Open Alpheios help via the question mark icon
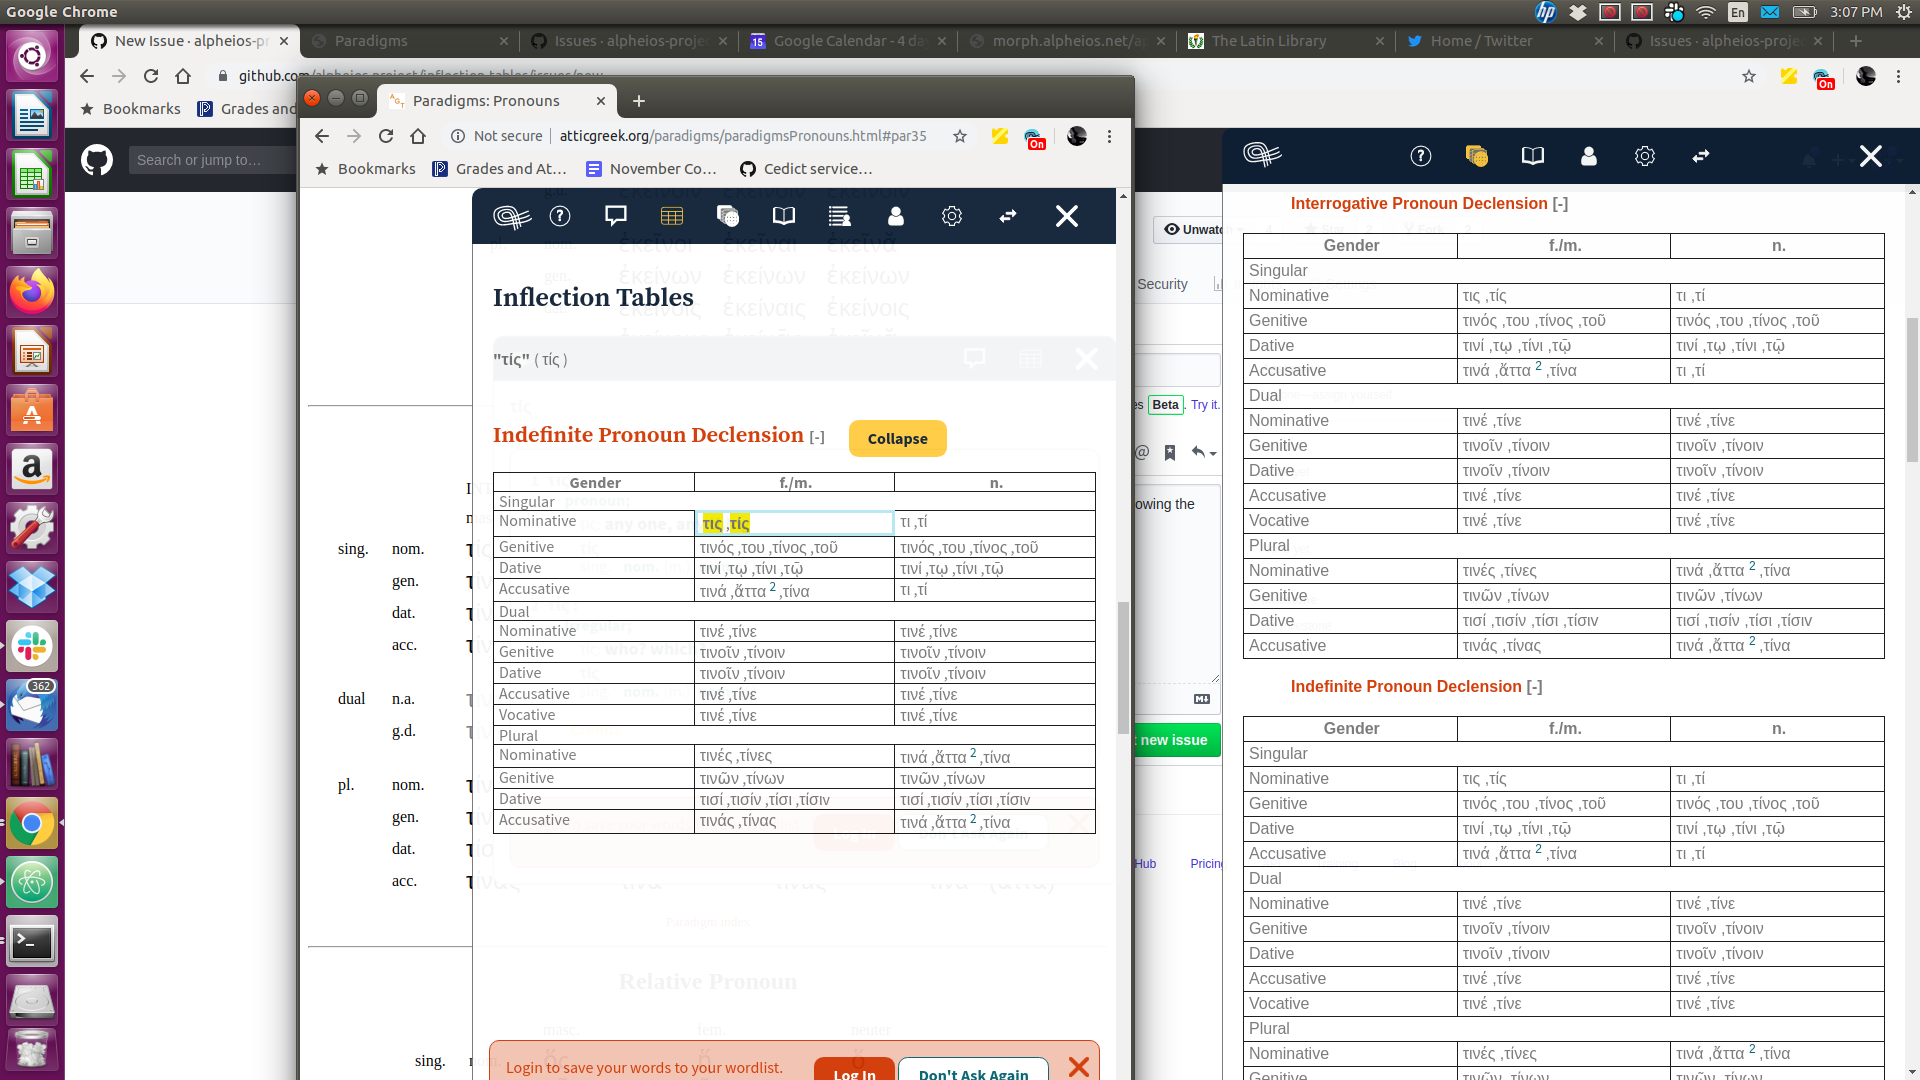 click(559, 216)
